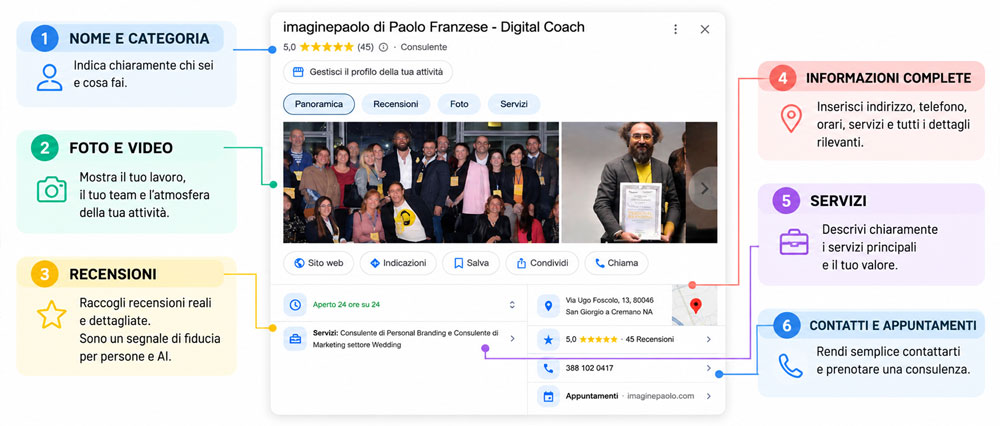Click the address 'Via Ugo Foscolo, 13, 80046'
Screen dimensions: 1000x426
610,300
